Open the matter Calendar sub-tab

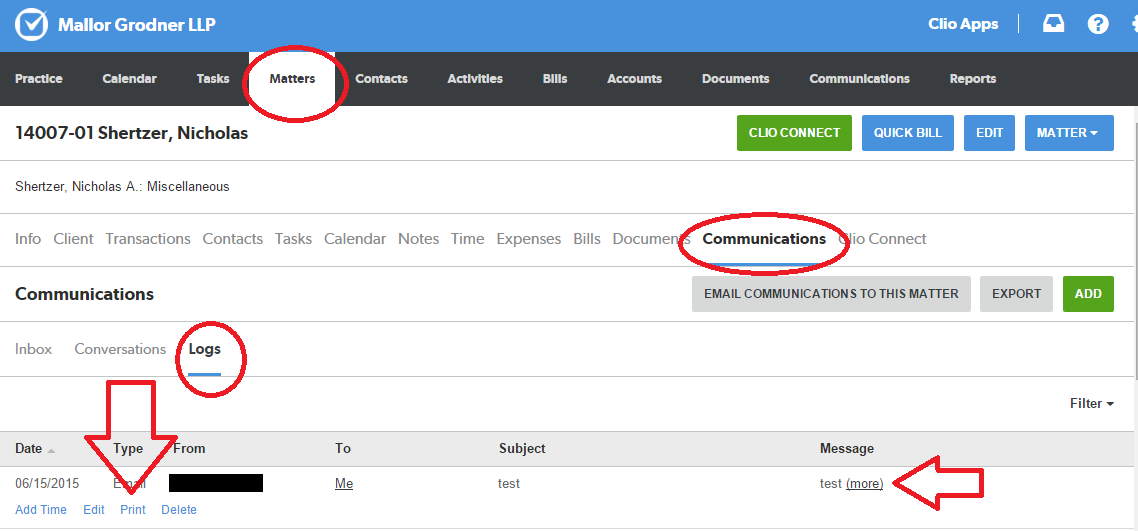tap(355, 239)
